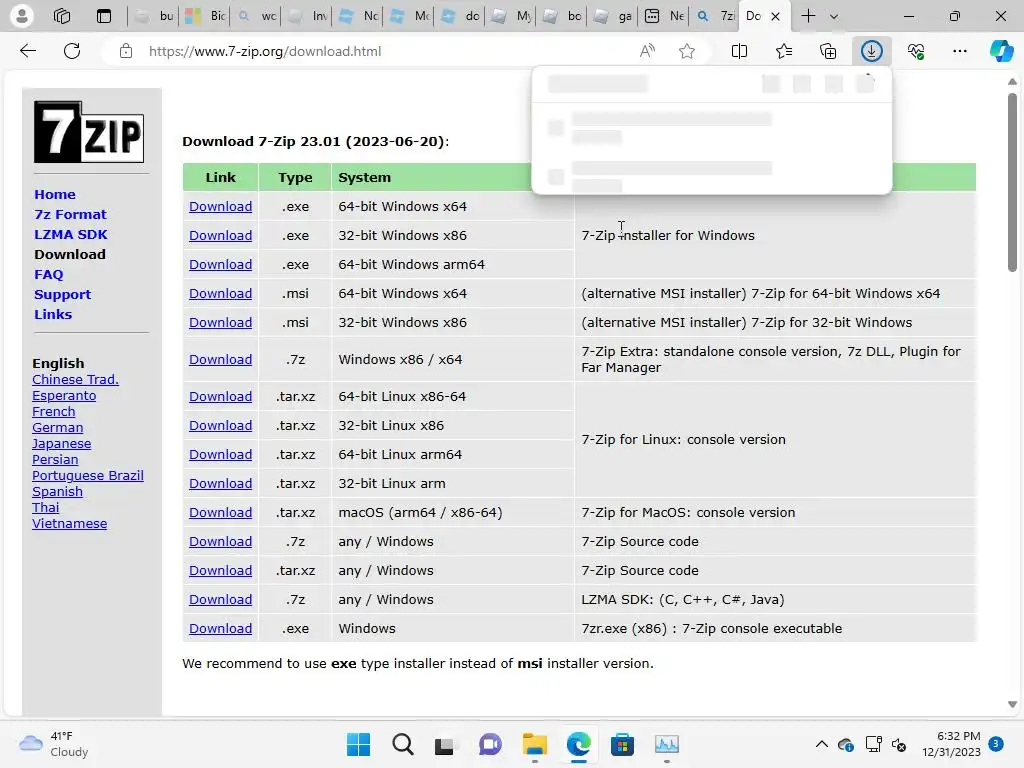
Task: Download the 32-bit Windows x86 .exe
Action: point(220,235)
